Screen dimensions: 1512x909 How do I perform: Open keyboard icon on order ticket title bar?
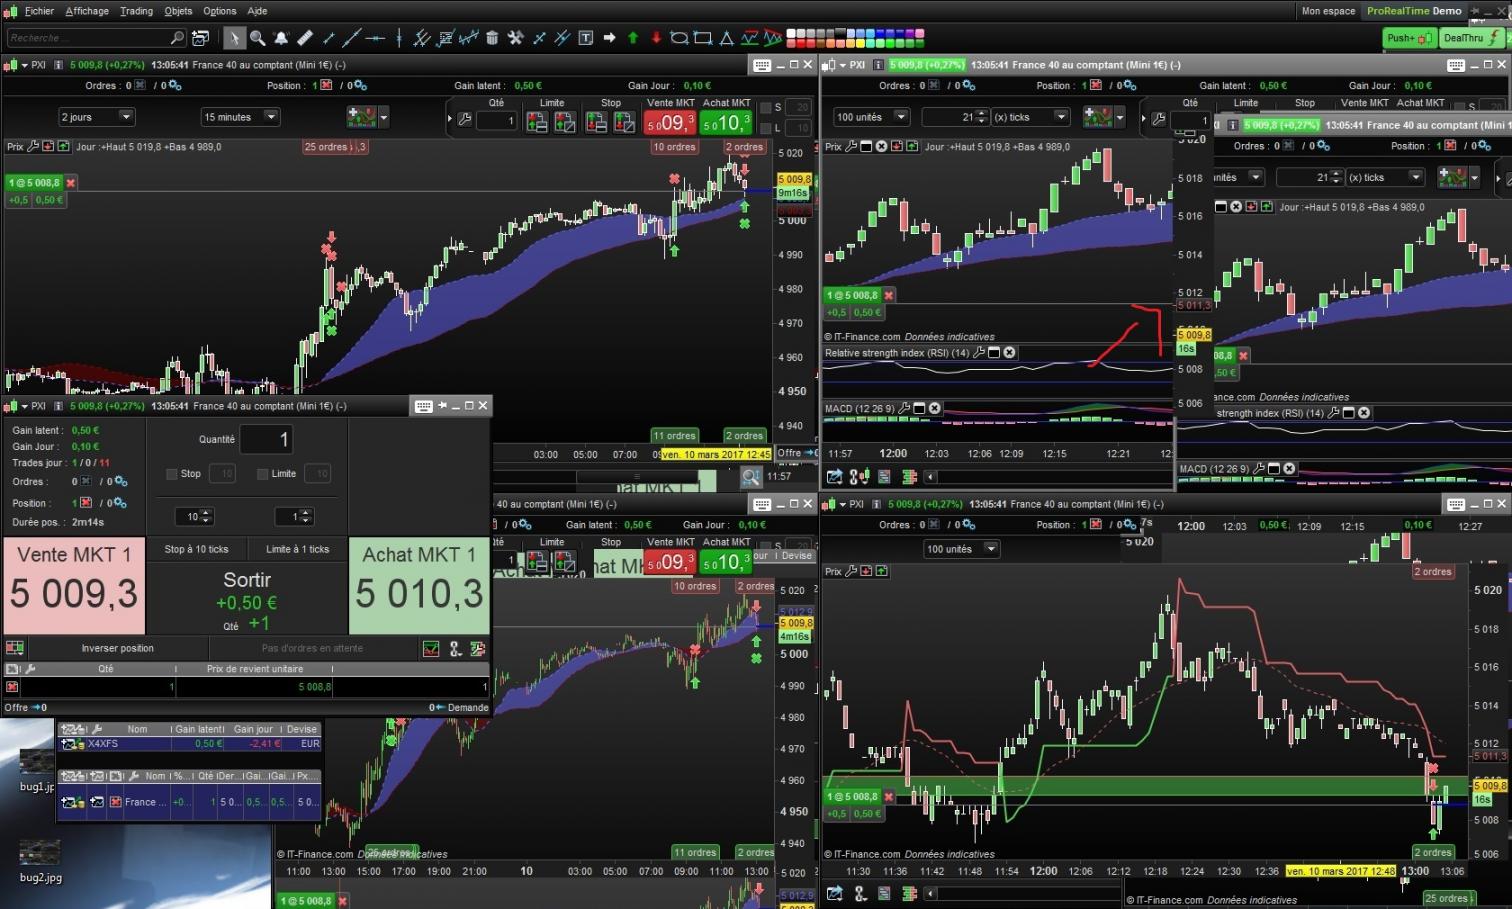click(x=423, y=406)
